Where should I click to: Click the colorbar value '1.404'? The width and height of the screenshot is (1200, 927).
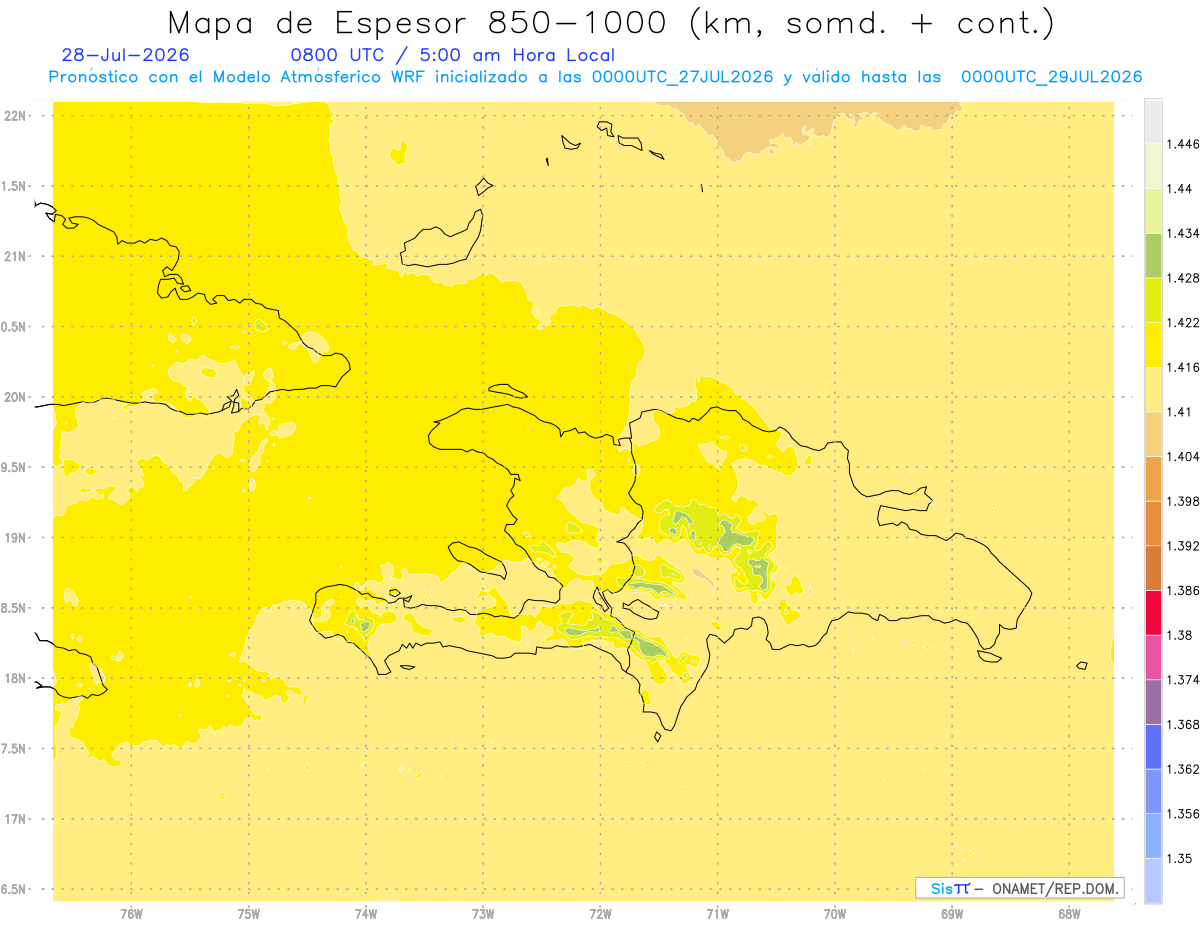click(x=1183, y=456)
